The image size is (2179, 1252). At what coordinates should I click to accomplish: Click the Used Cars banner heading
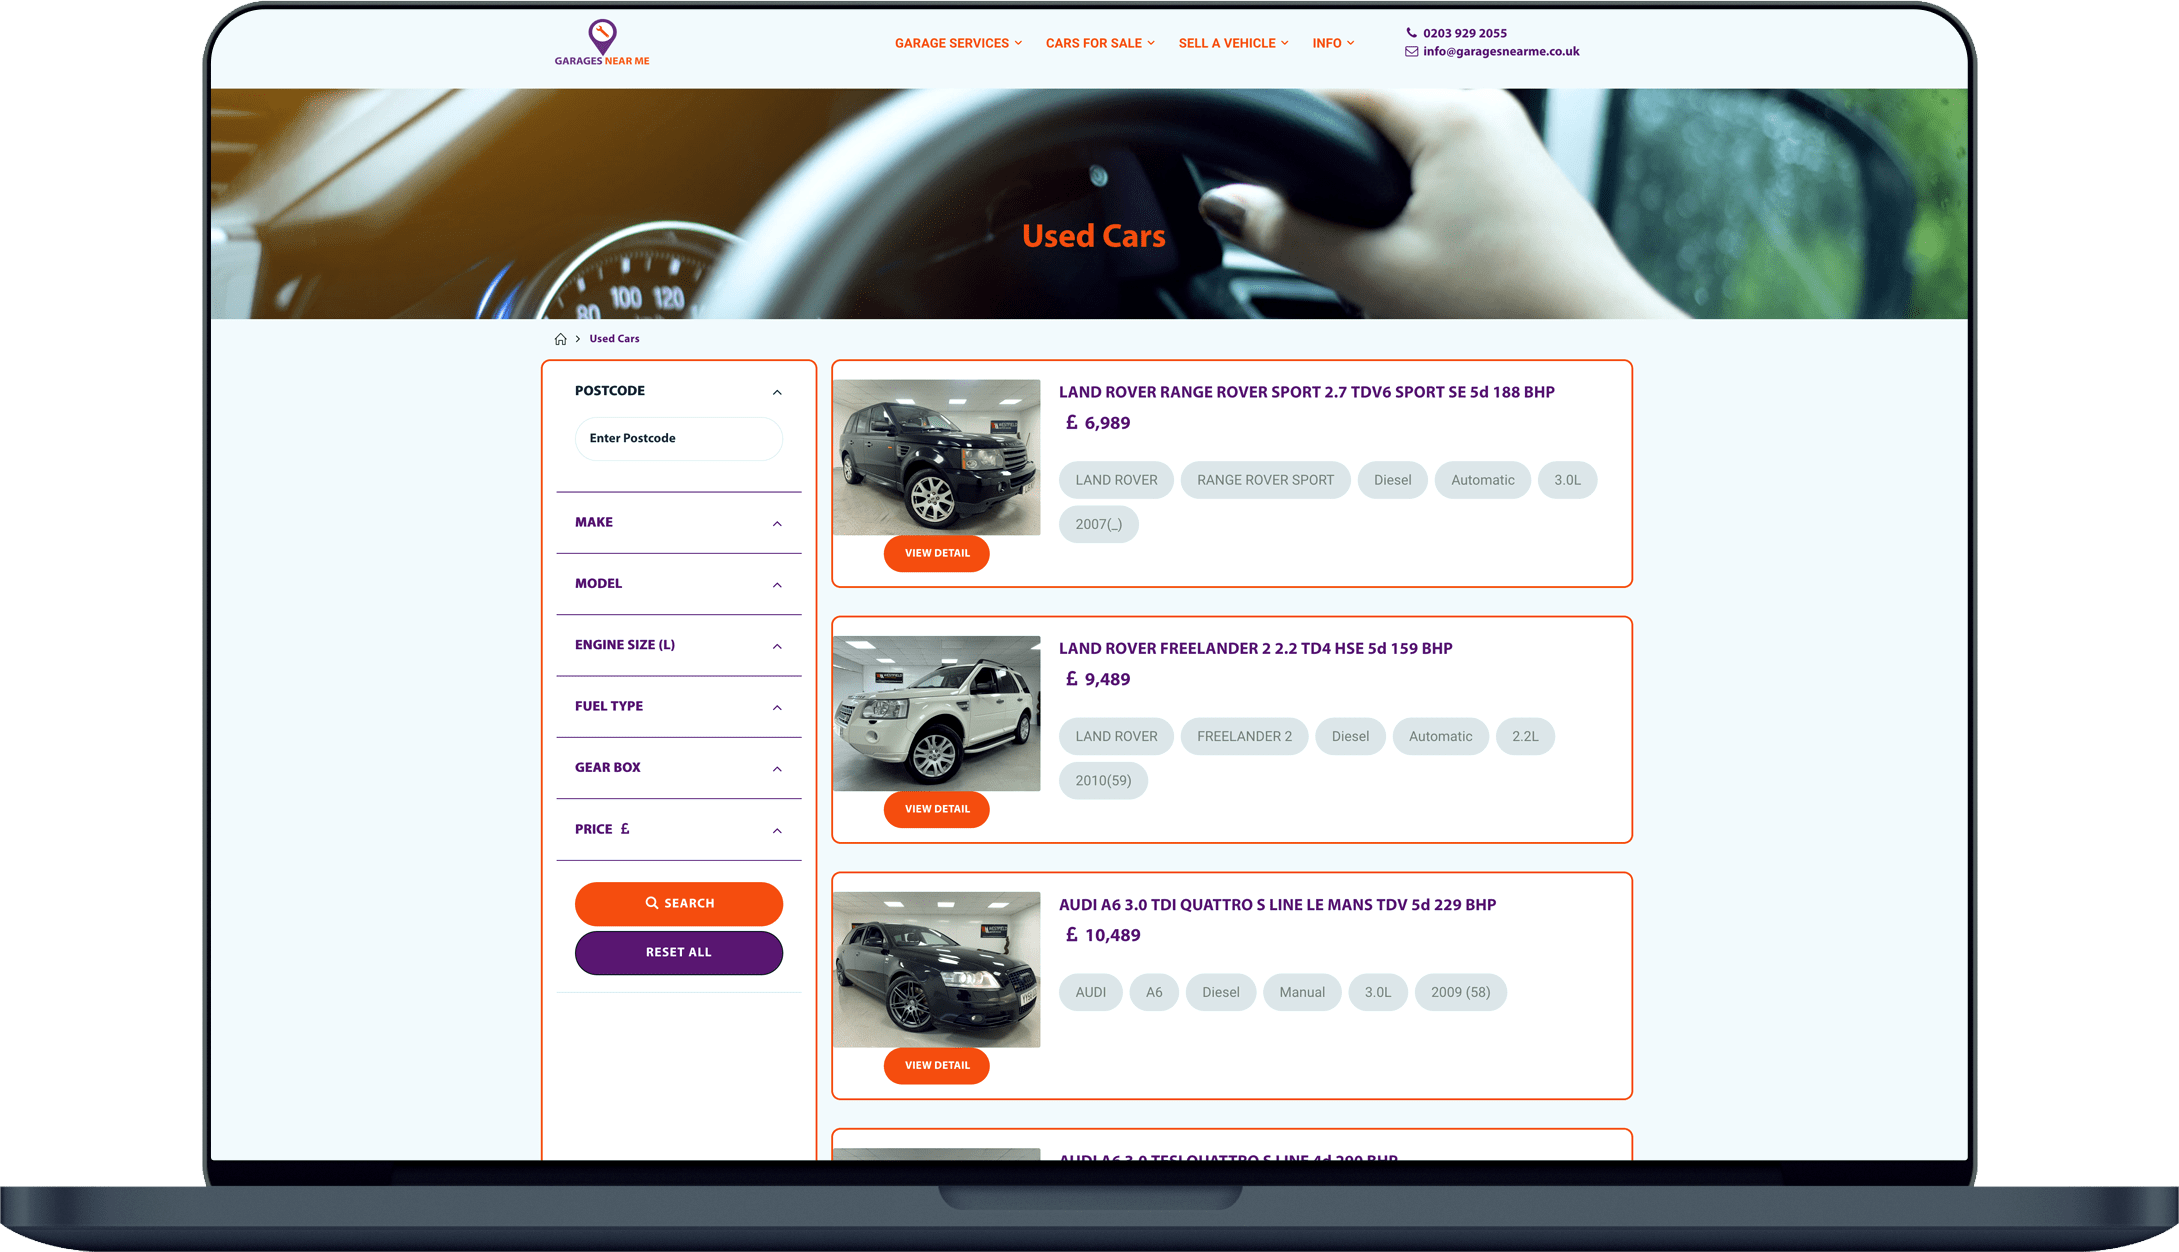tap(1093, 236)
